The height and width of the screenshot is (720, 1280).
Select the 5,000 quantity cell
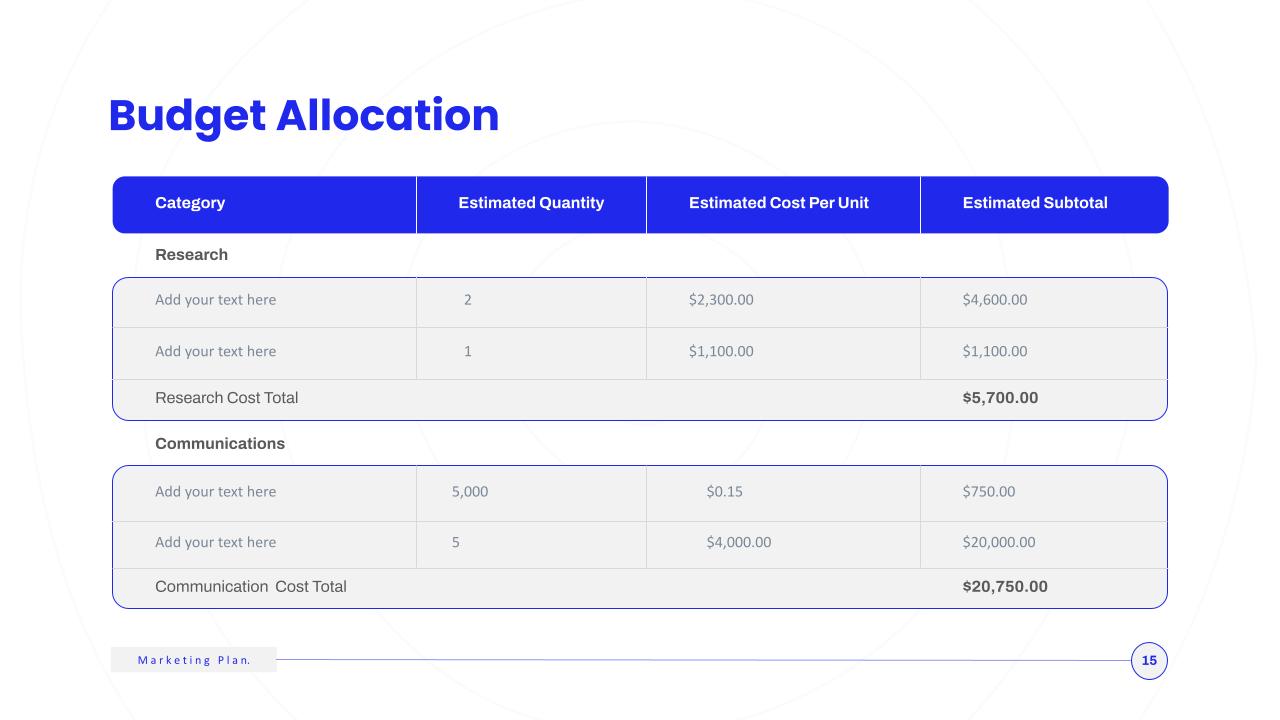(x=531, y=493)
